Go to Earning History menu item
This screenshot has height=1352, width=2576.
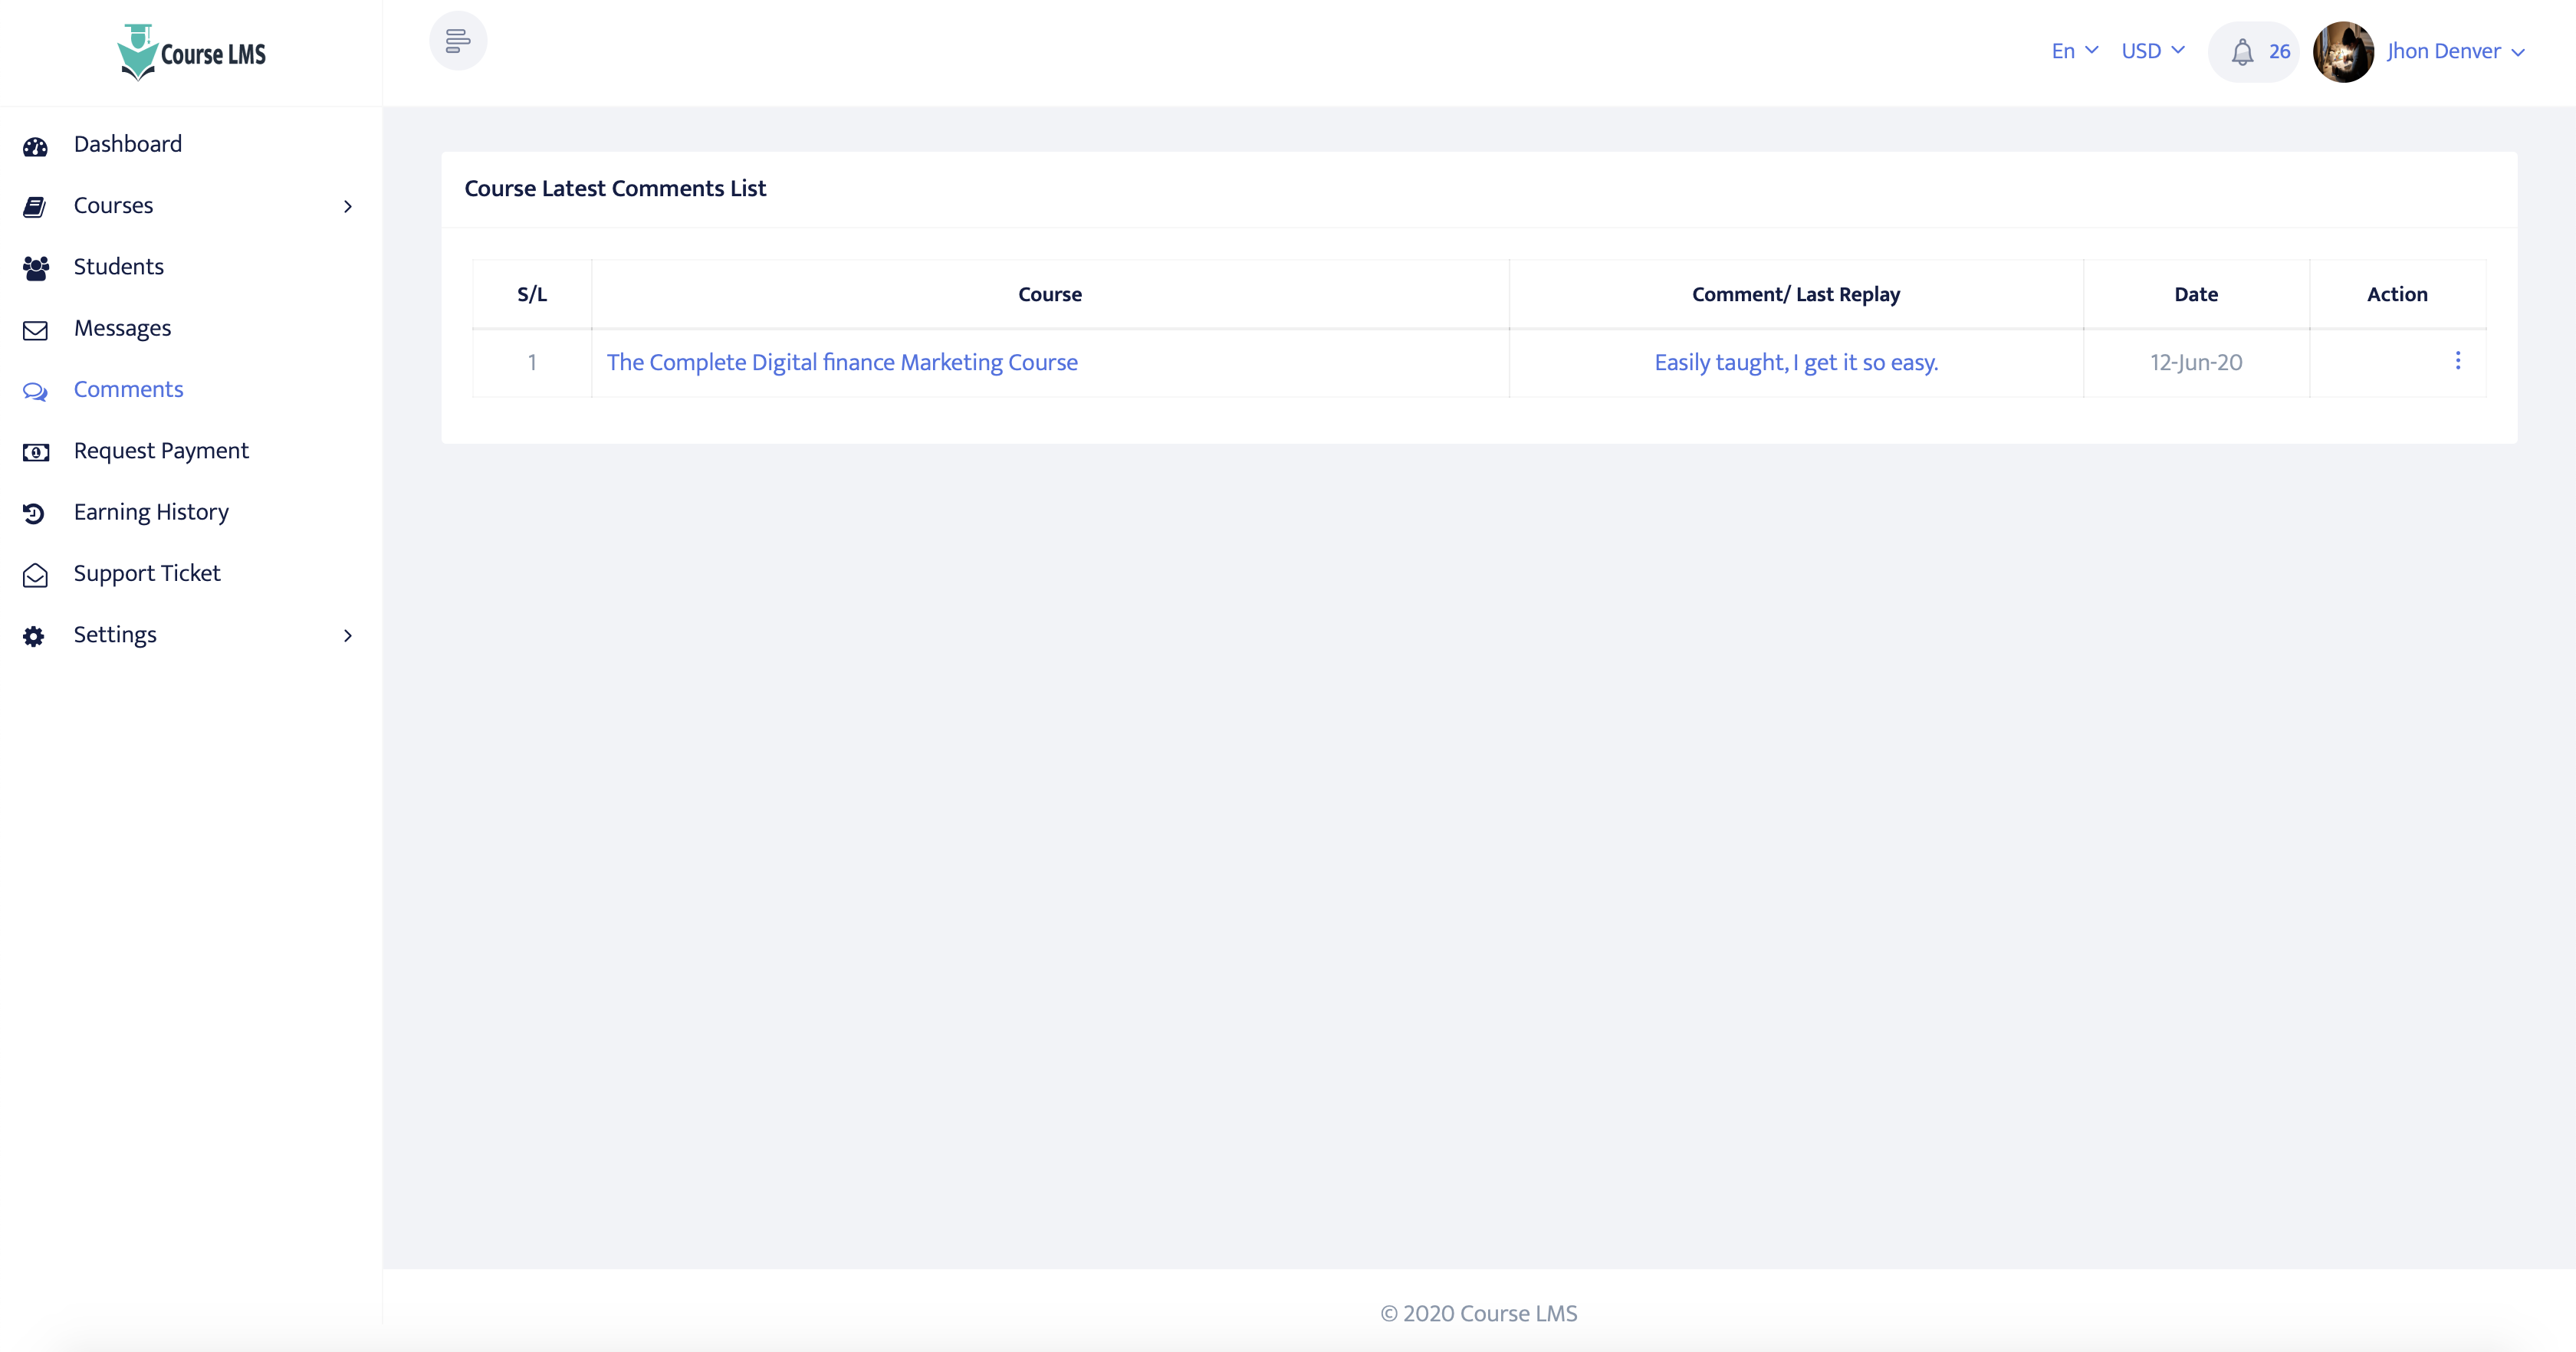tap(151, 512)
